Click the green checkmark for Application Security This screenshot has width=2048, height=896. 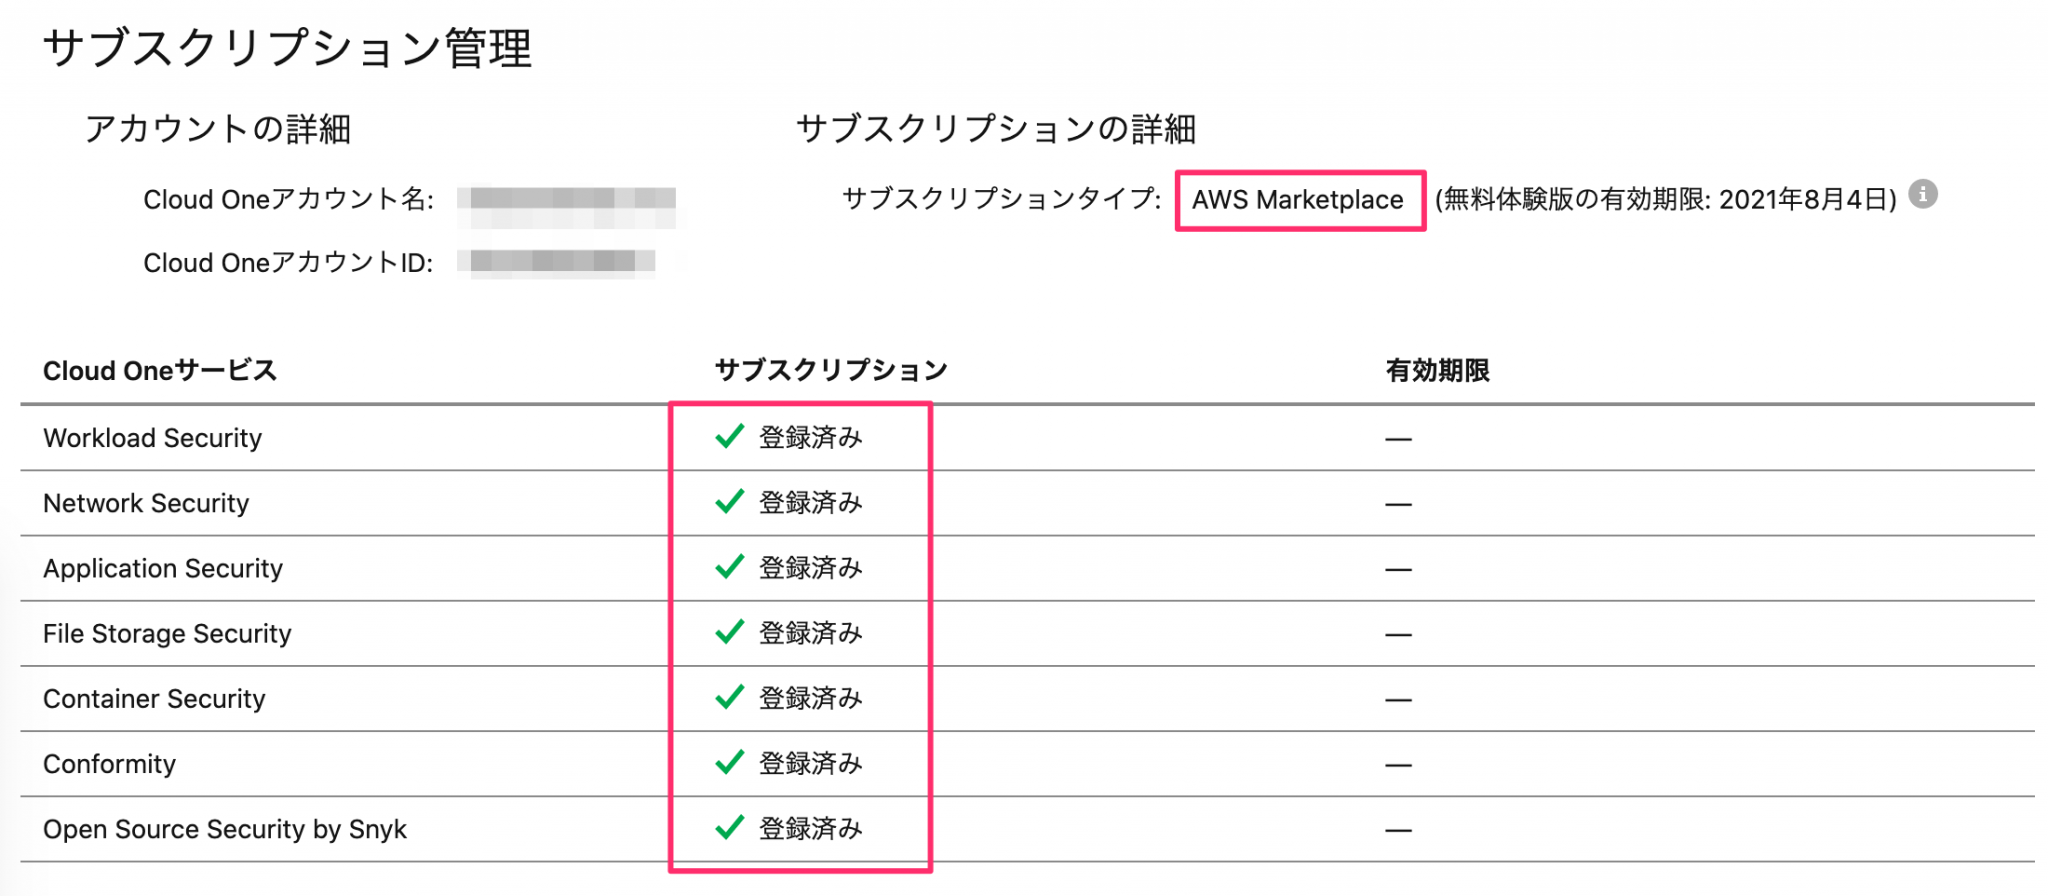coord(730,567)
